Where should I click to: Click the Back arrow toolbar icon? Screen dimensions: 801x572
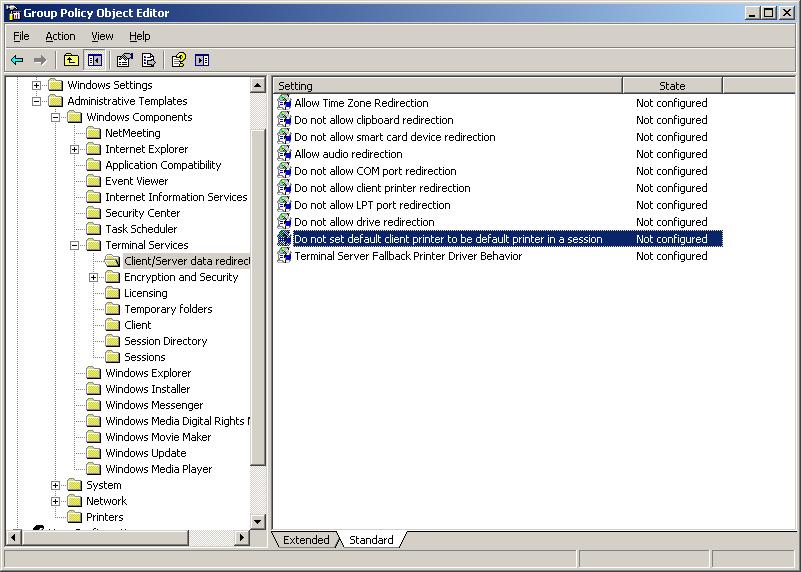[17, 60]
